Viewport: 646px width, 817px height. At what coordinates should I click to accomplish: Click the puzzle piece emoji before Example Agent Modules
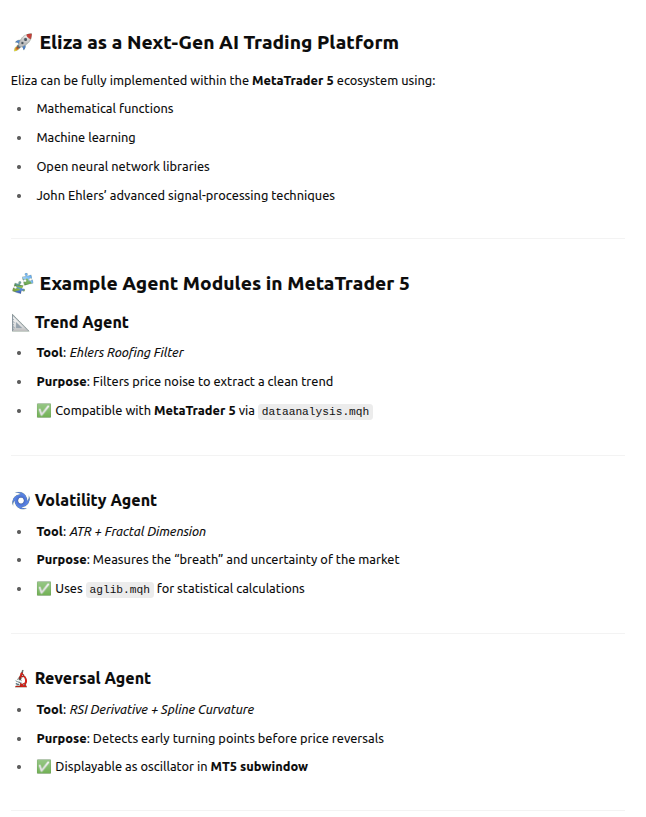(x=22, y=284)
